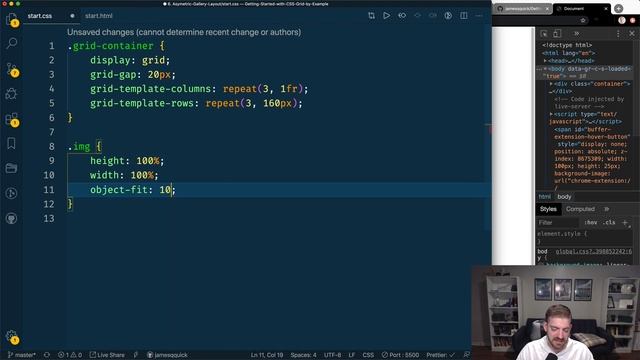This screenshot has width=640, height=360.
Task: Toggle the DevTools device toolbar
Action: [x=557, y=33]
